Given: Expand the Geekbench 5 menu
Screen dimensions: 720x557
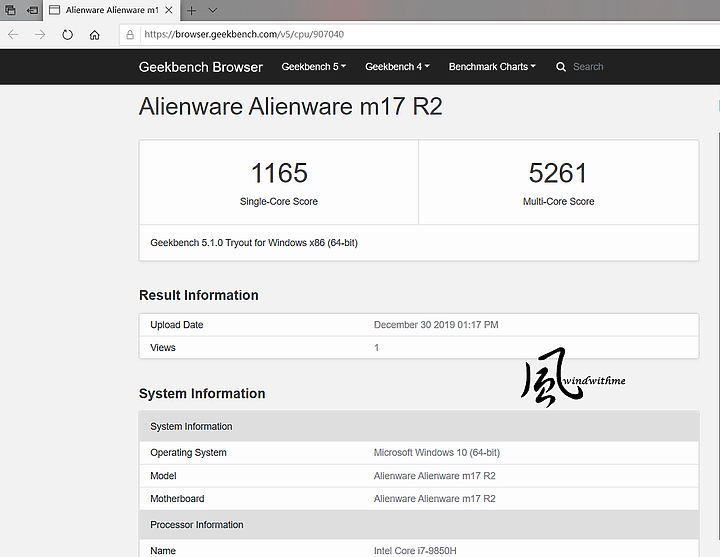Looking at the screenshot, I should [x=314, y=67].
